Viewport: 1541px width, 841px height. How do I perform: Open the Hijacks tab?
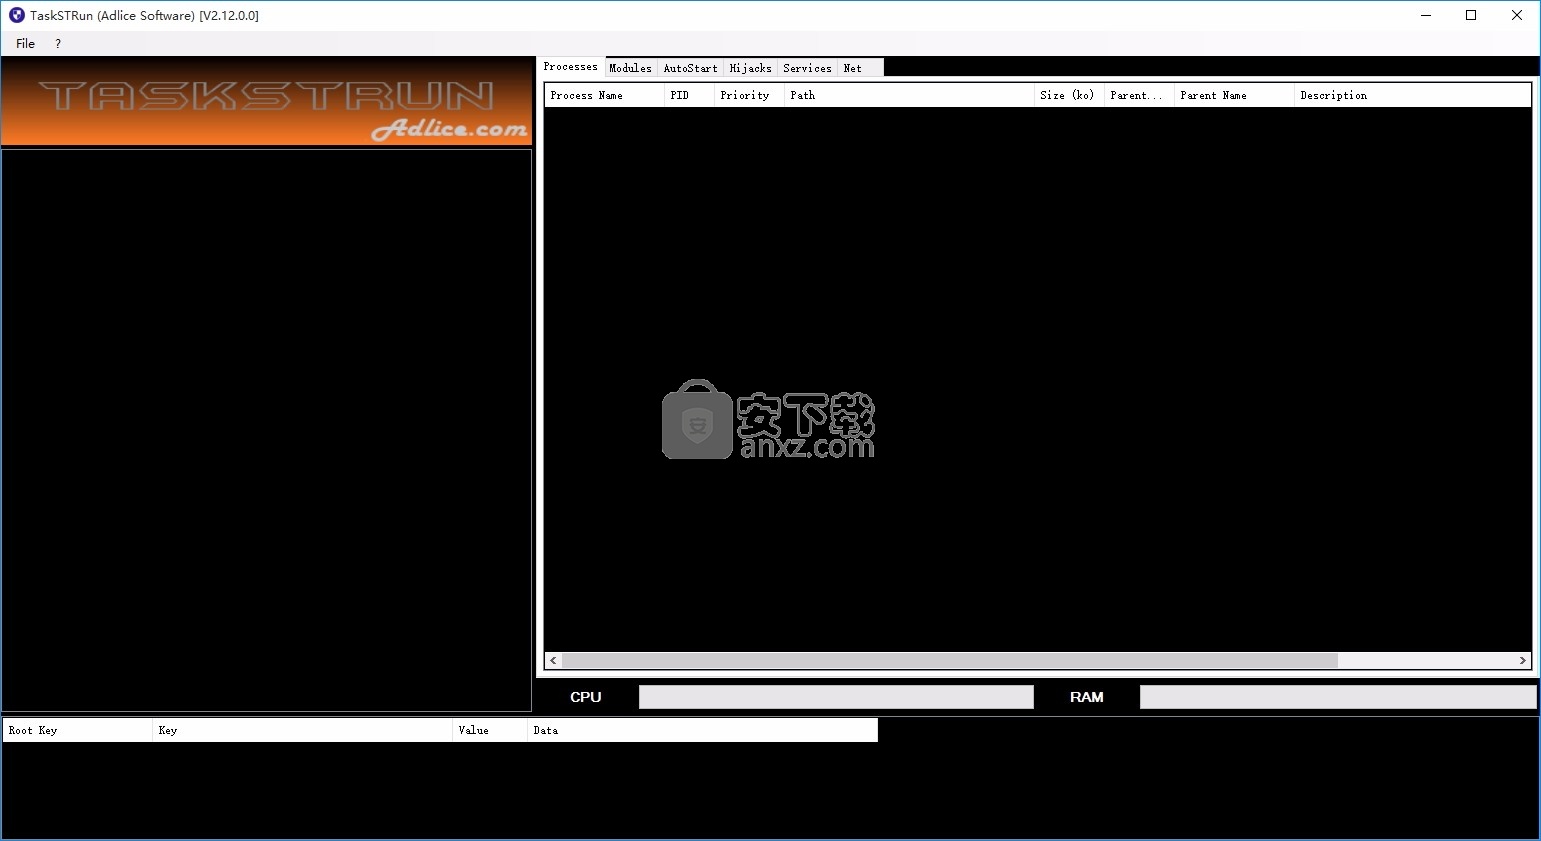click(750, 68)
